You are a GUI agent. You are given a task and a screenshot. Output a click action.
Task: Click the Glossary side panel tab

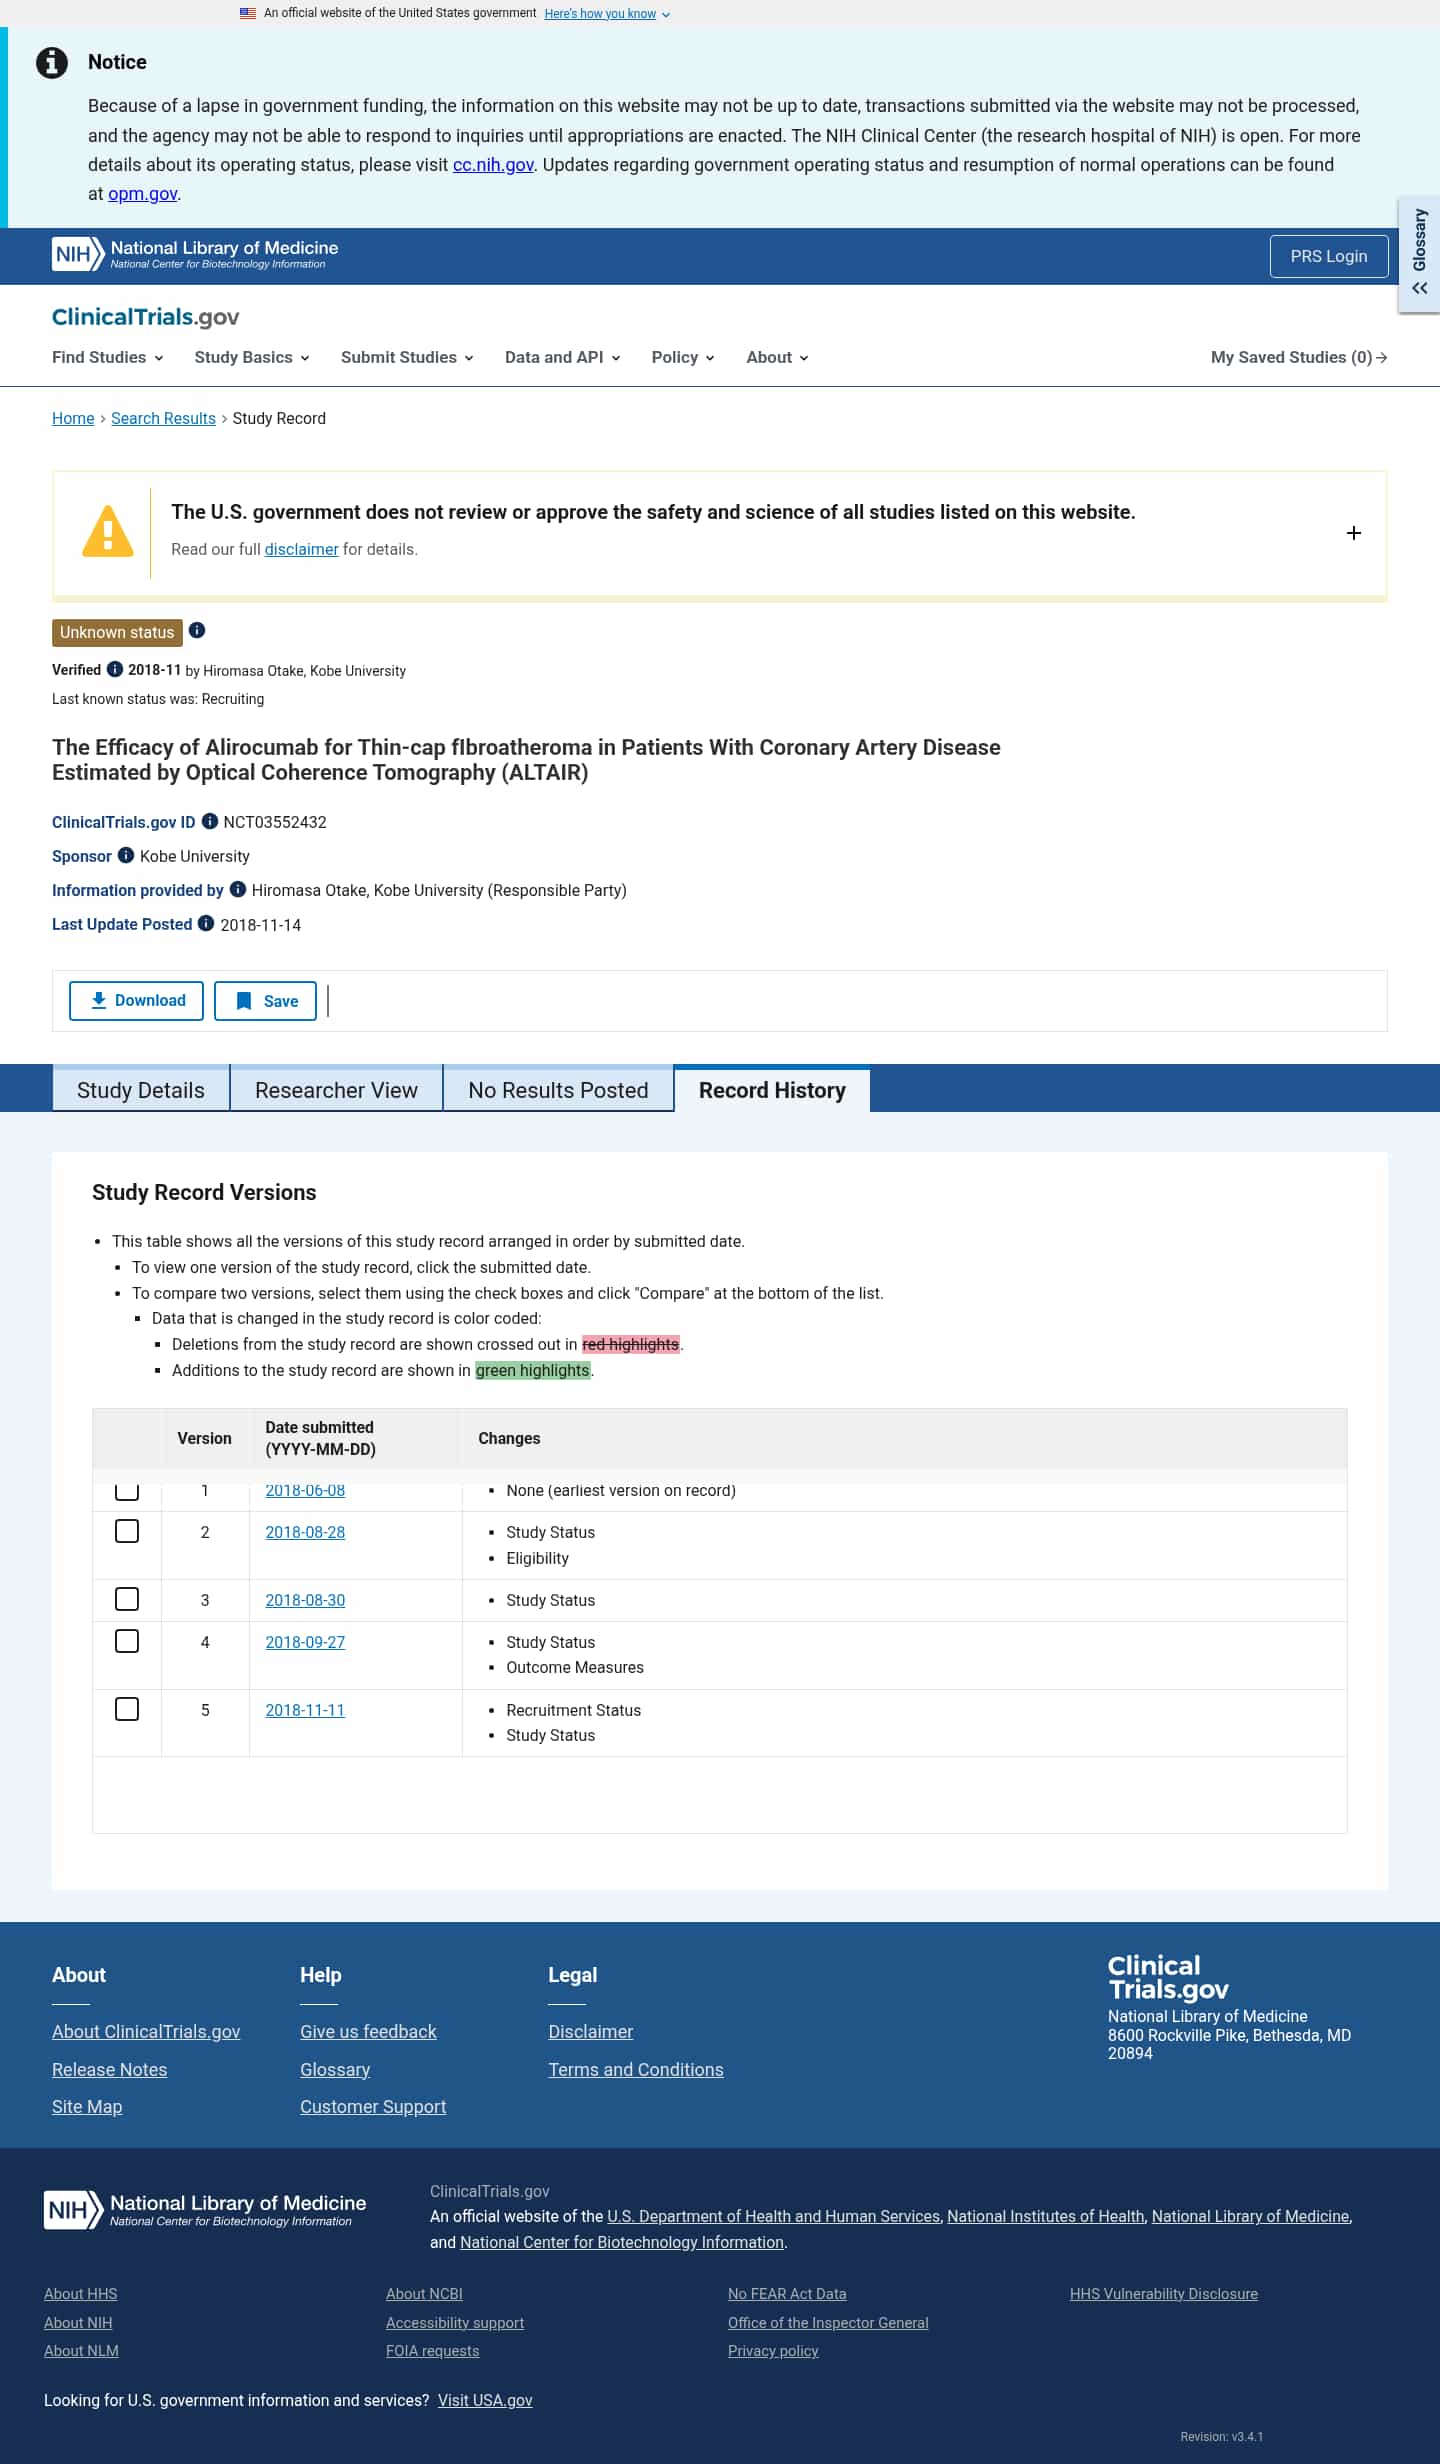[x=1419, y=254]
